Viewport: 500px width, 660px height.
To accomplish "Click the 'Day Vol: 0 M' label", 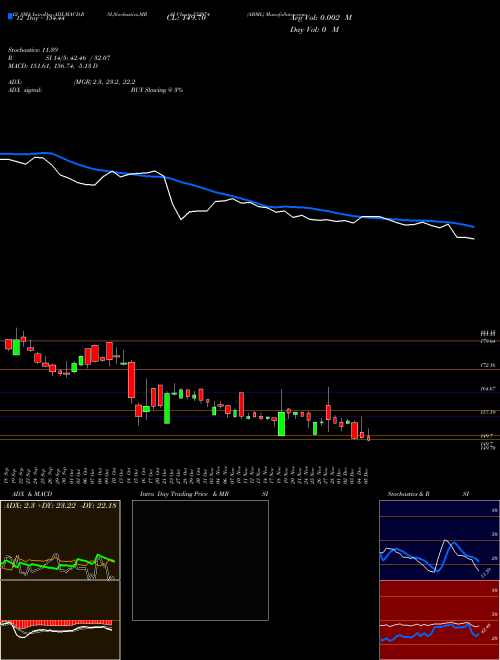I will click(x=314, y=29).
